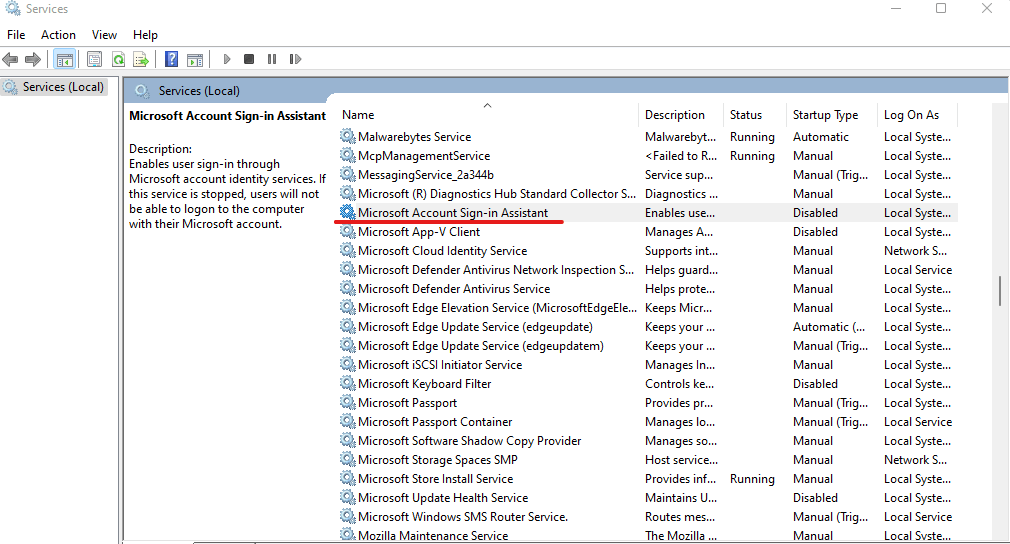Viewport: 1010px width, 544px height.
Task: Open the Action menu
Action: click(58, 35)
